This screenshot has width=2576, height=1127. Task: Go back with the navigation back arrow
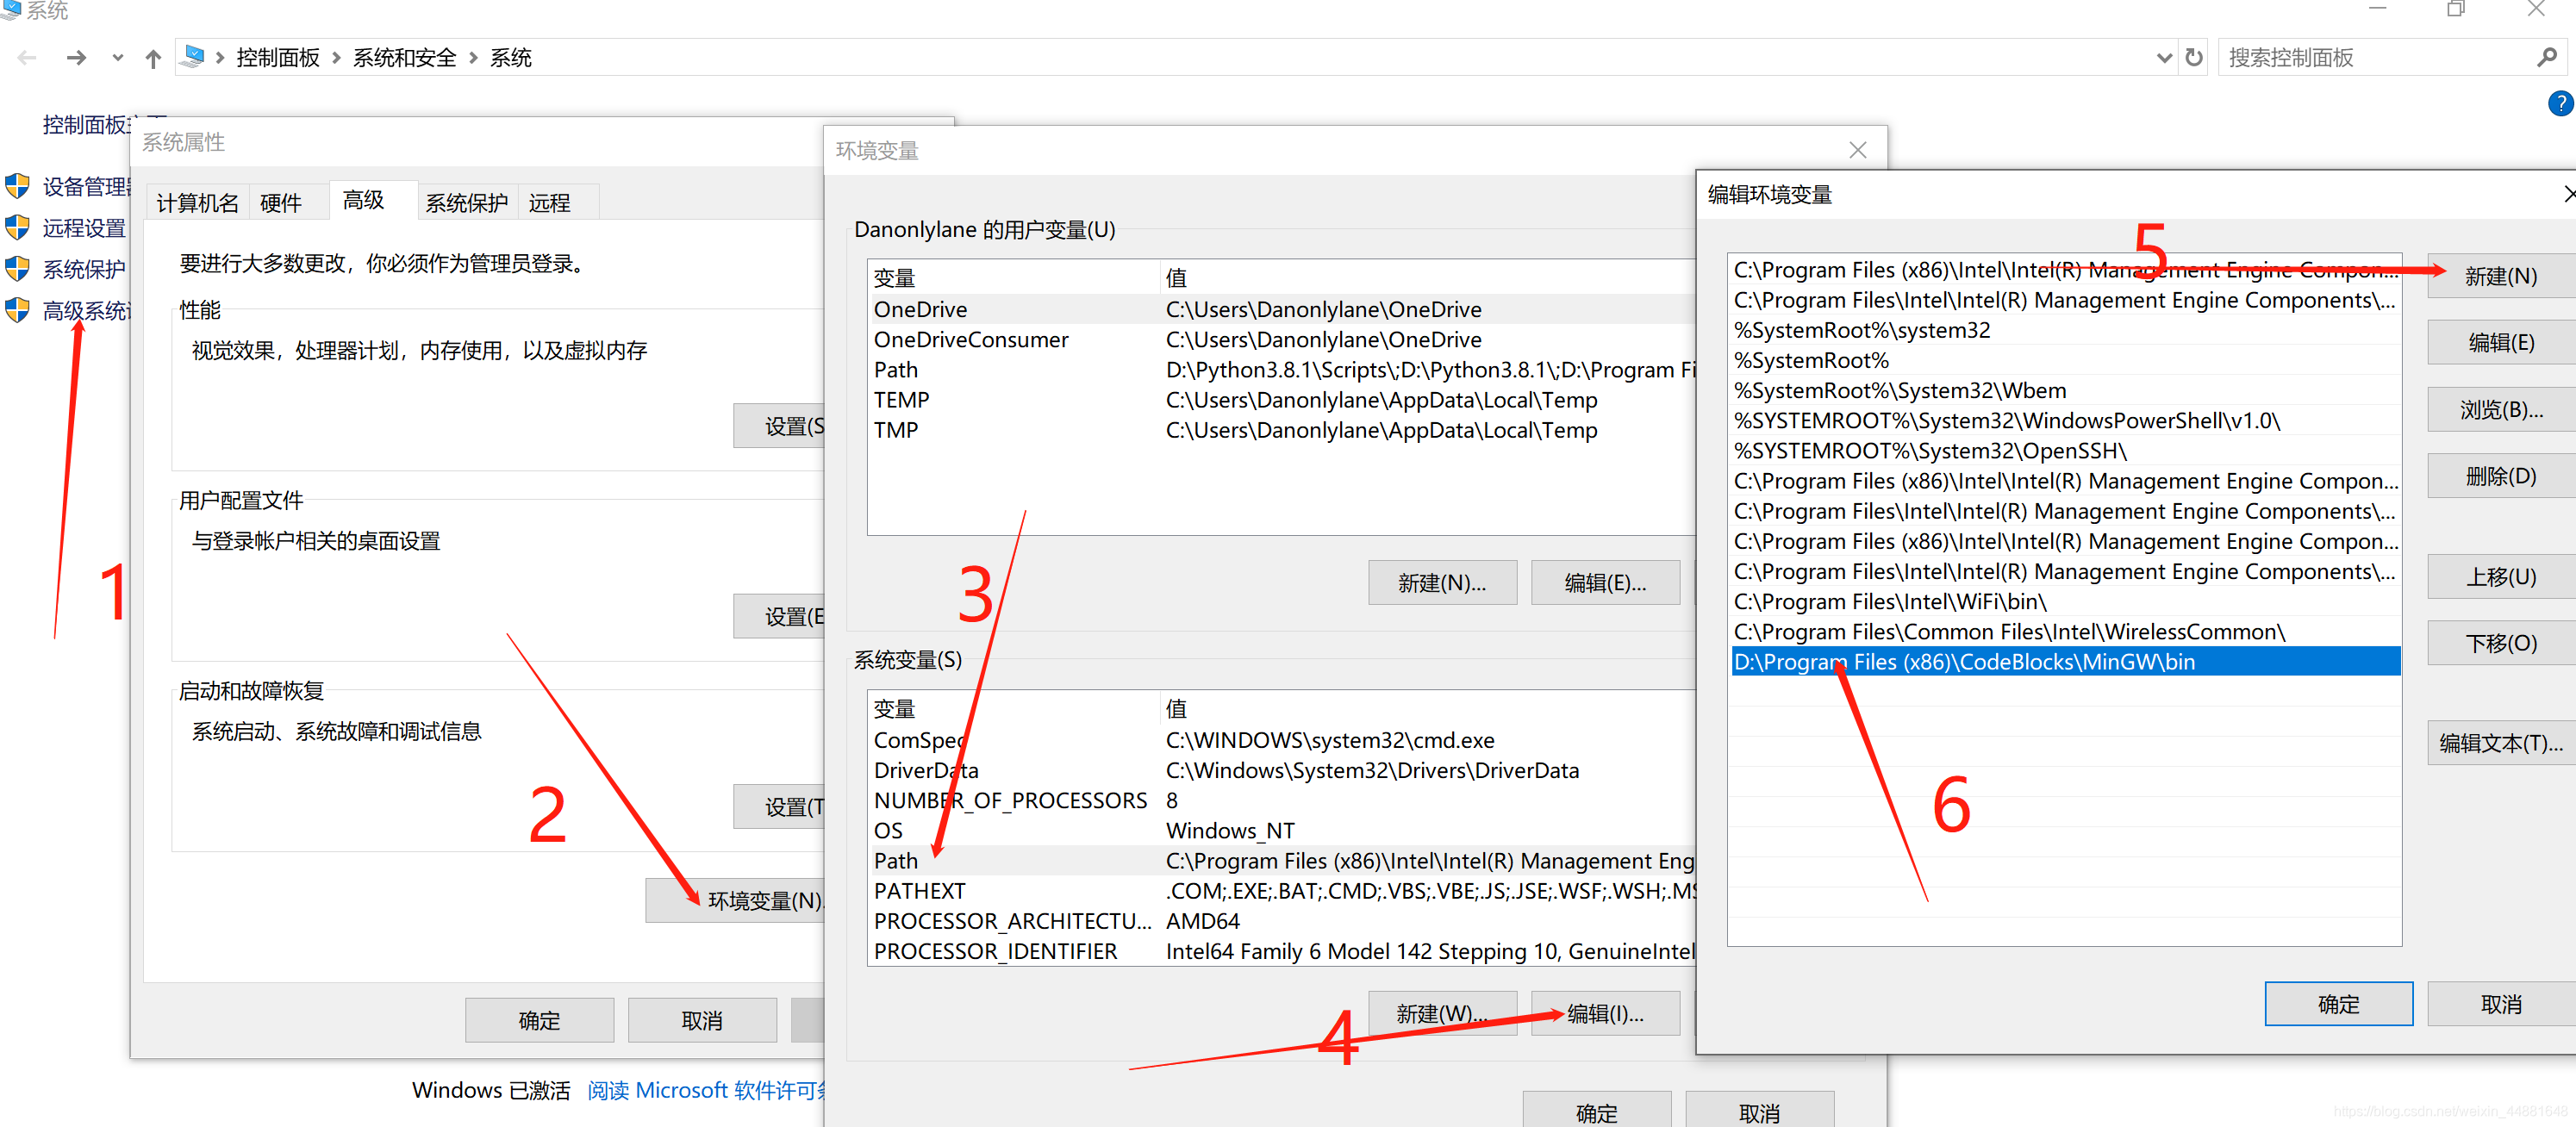(27, 58)
